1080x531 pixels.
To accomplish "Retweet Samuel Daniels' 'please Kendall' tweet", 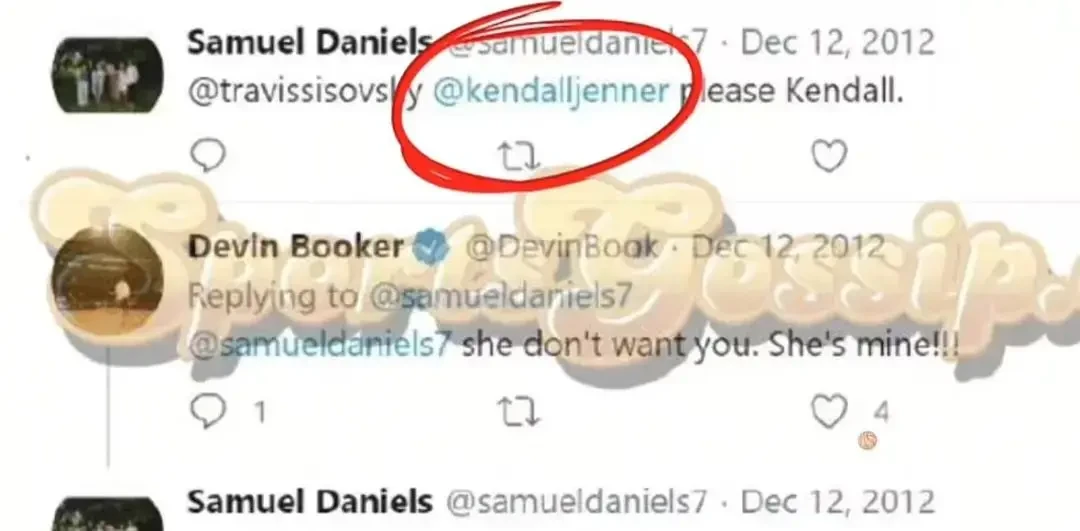I will [519, 157].
